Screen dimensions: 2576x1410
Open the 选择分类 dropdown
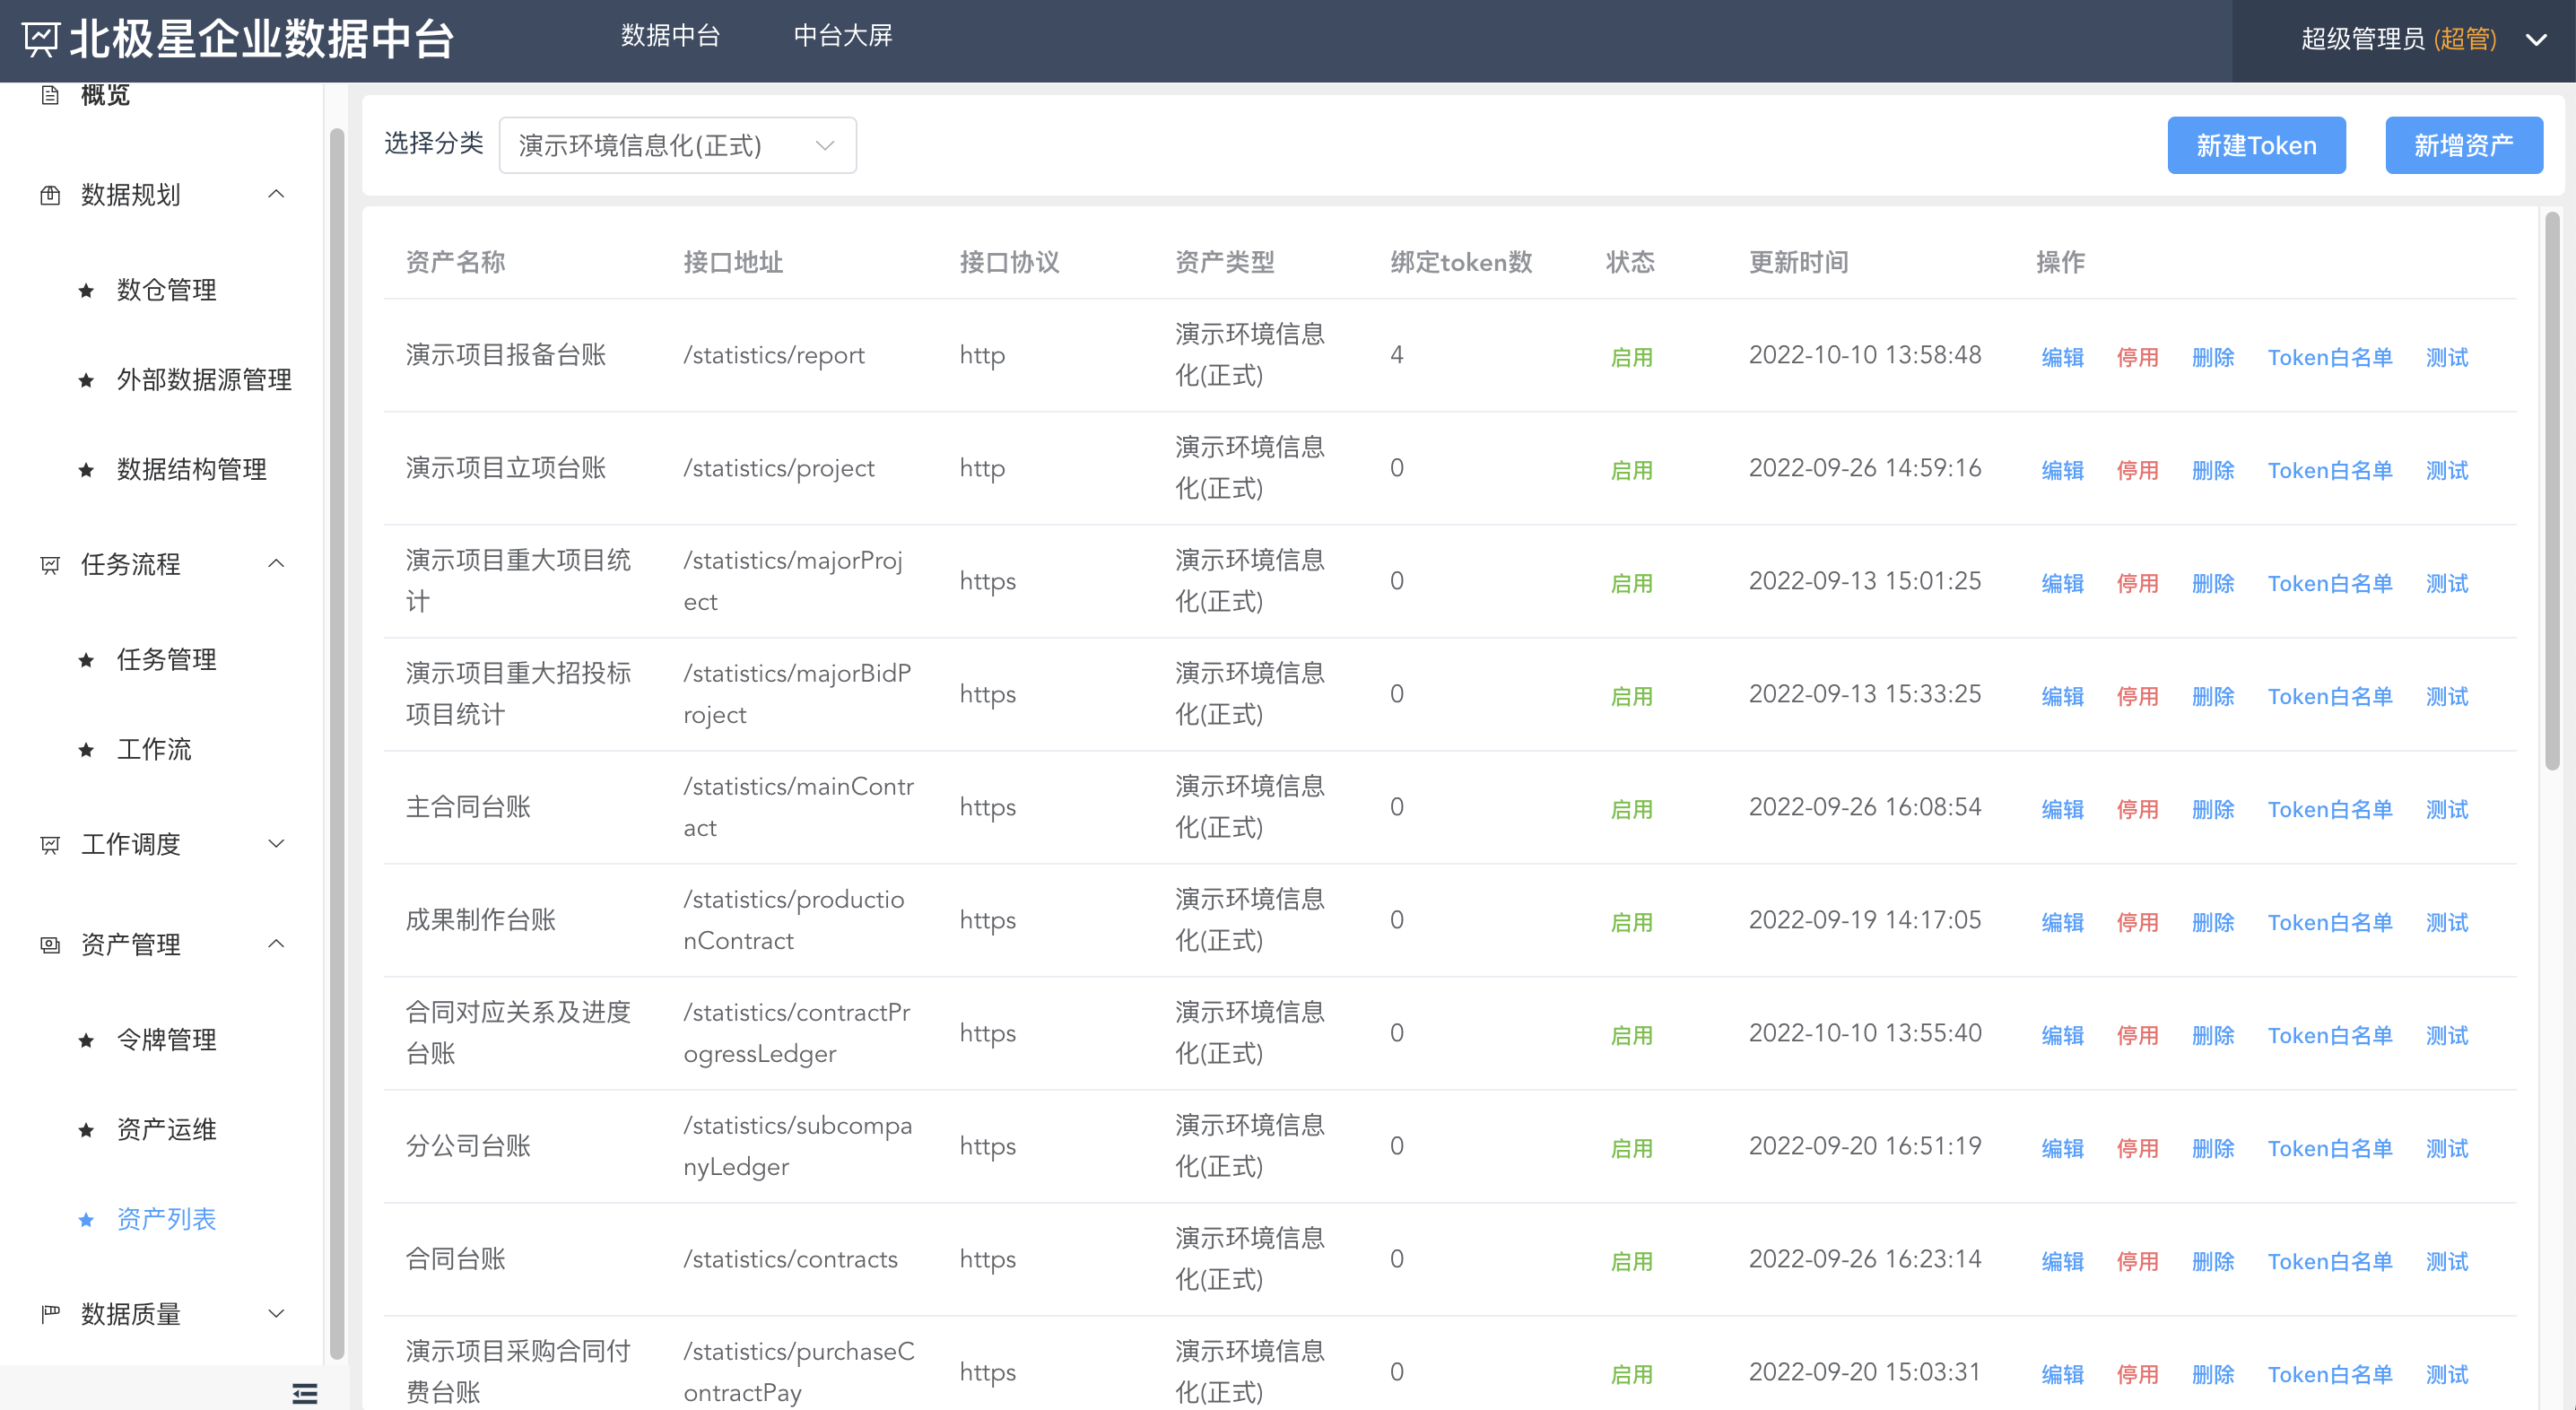tap(677, 146)
